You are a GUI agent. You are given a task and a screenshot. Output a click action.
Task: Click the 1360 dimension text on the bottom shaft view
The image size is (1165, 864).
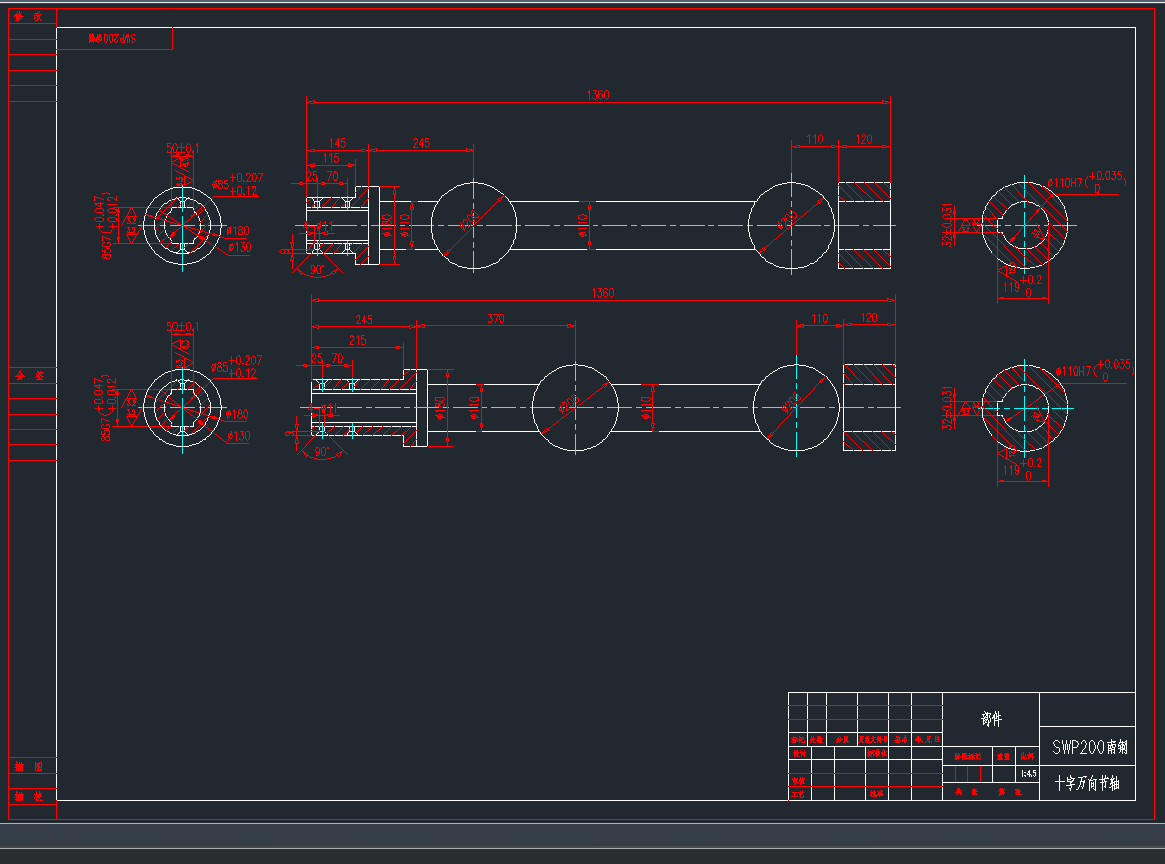pyautogui.click(x=602, y=293)
